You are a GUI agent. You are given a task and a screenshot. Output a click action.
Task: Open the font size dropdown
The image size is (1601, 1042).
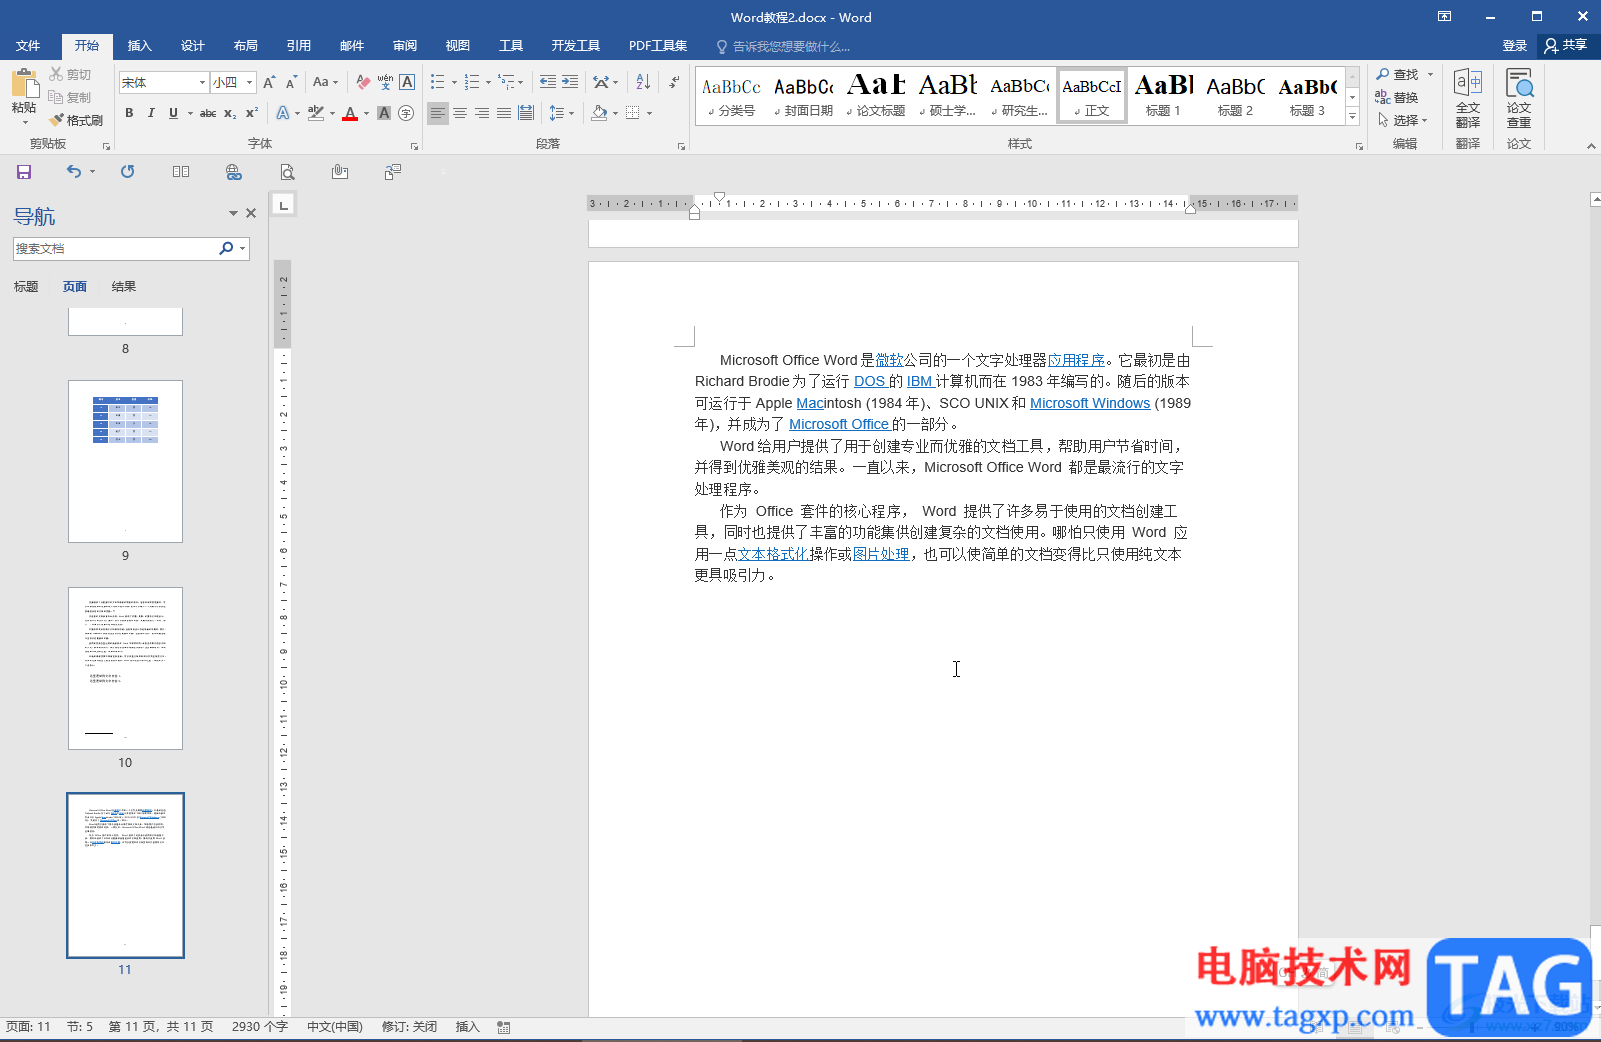249,82
